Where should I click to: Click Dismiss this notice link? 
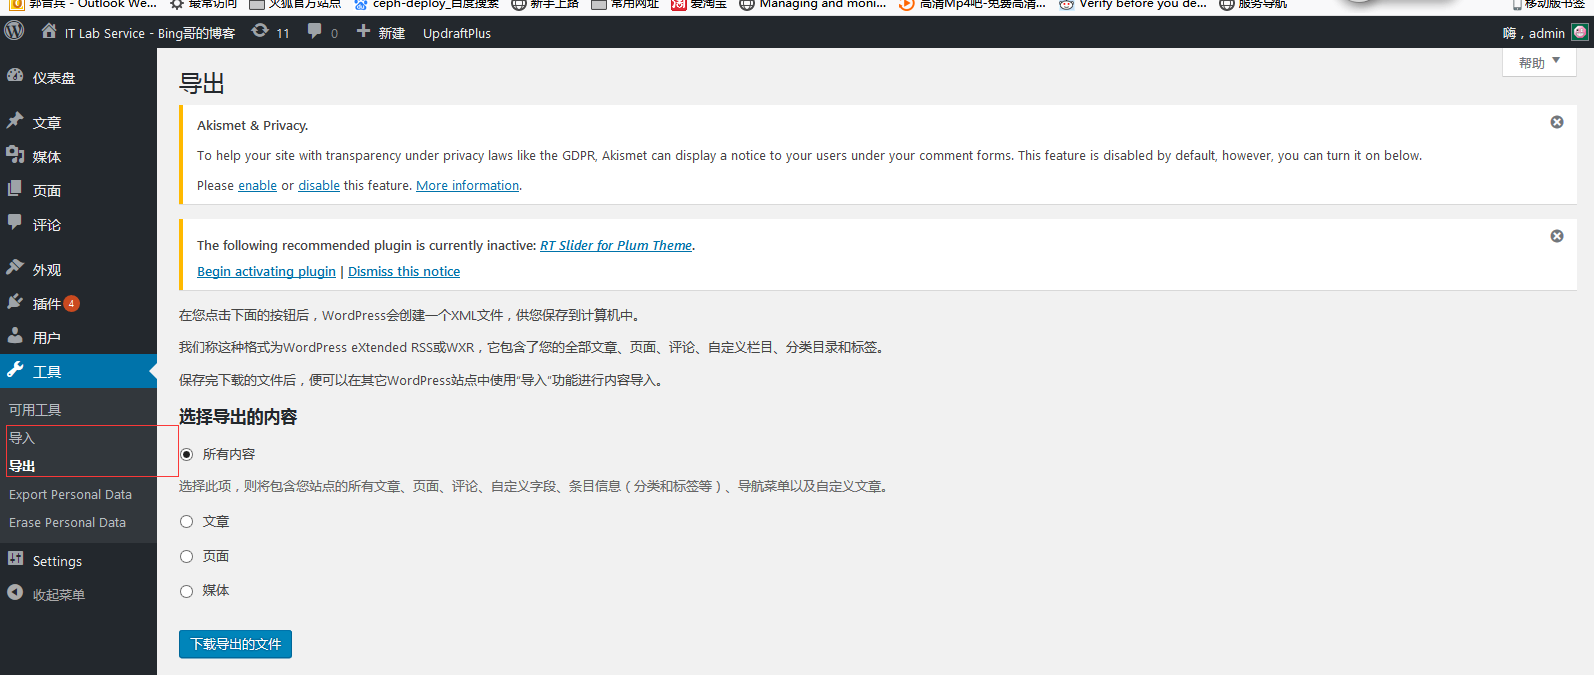404,271
